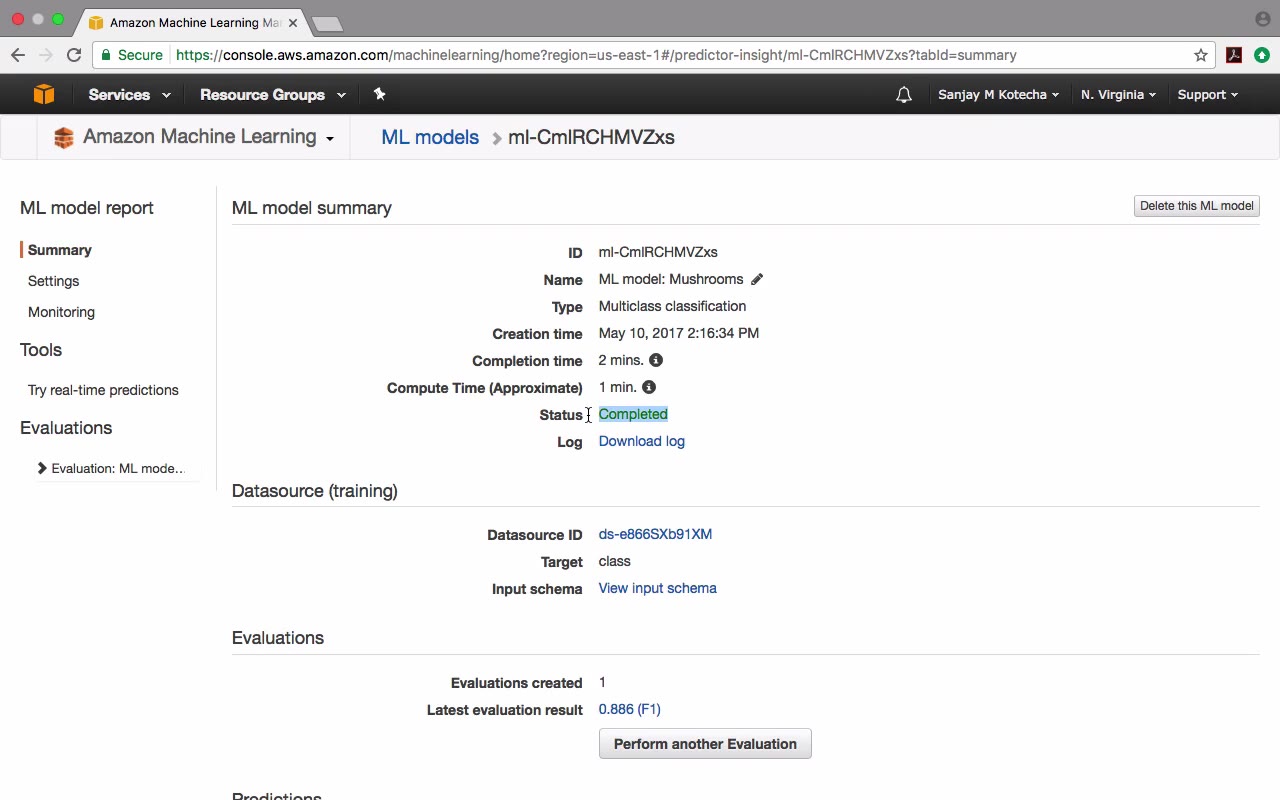Expand the Evaluation: ML model tree item
Viewport: 1280px width, 800px height.
point(42,468)
